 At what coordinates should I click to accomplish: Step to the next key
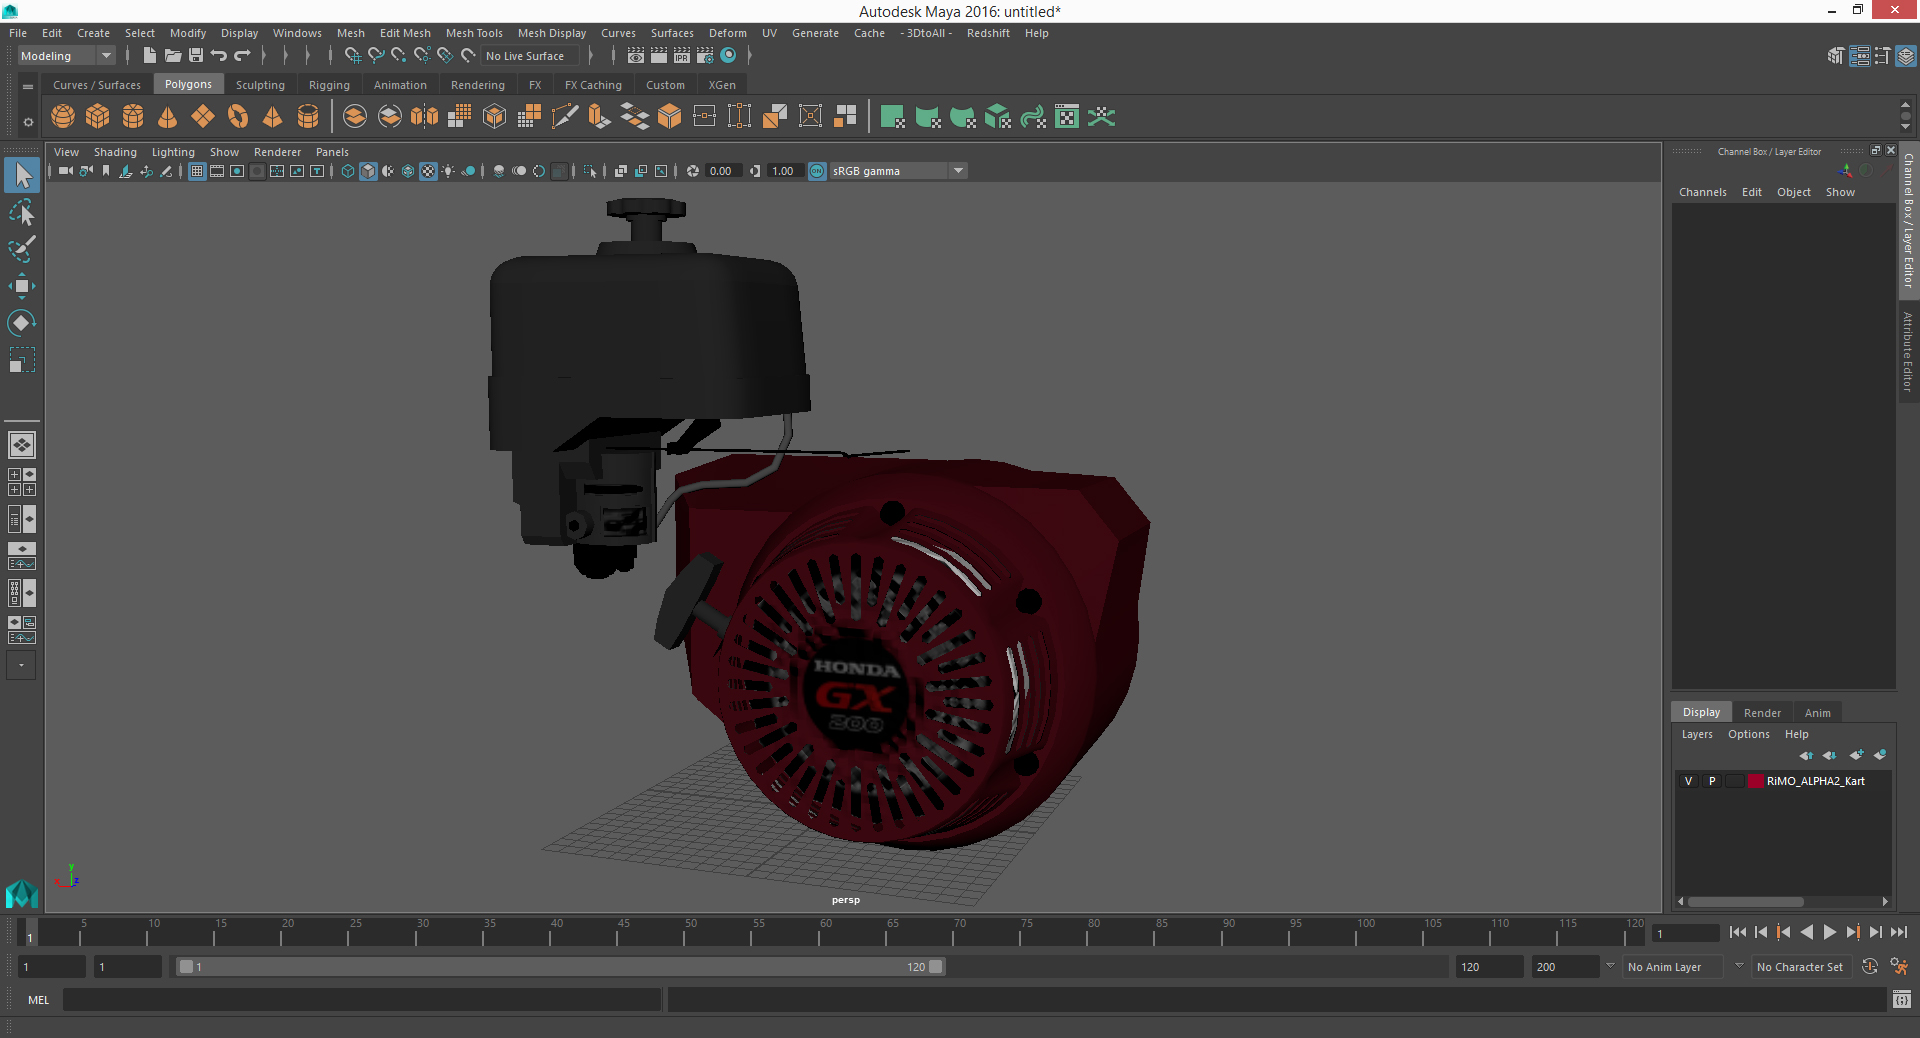click(1853, 932)
